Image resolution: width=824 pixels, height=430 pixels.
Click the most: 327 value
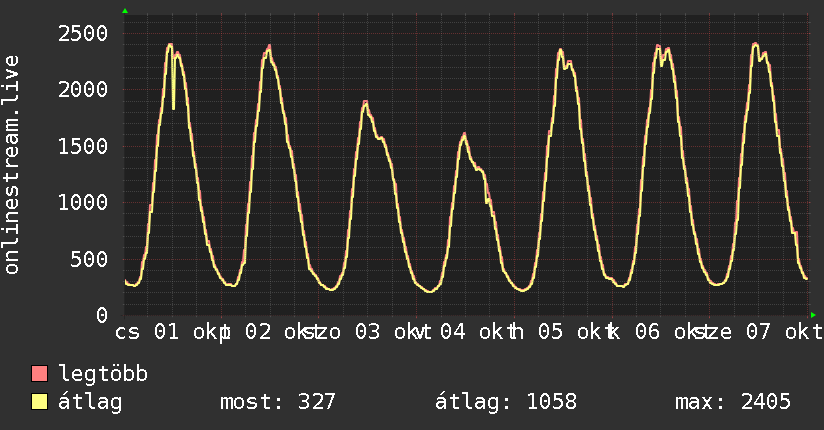[277, 402]
